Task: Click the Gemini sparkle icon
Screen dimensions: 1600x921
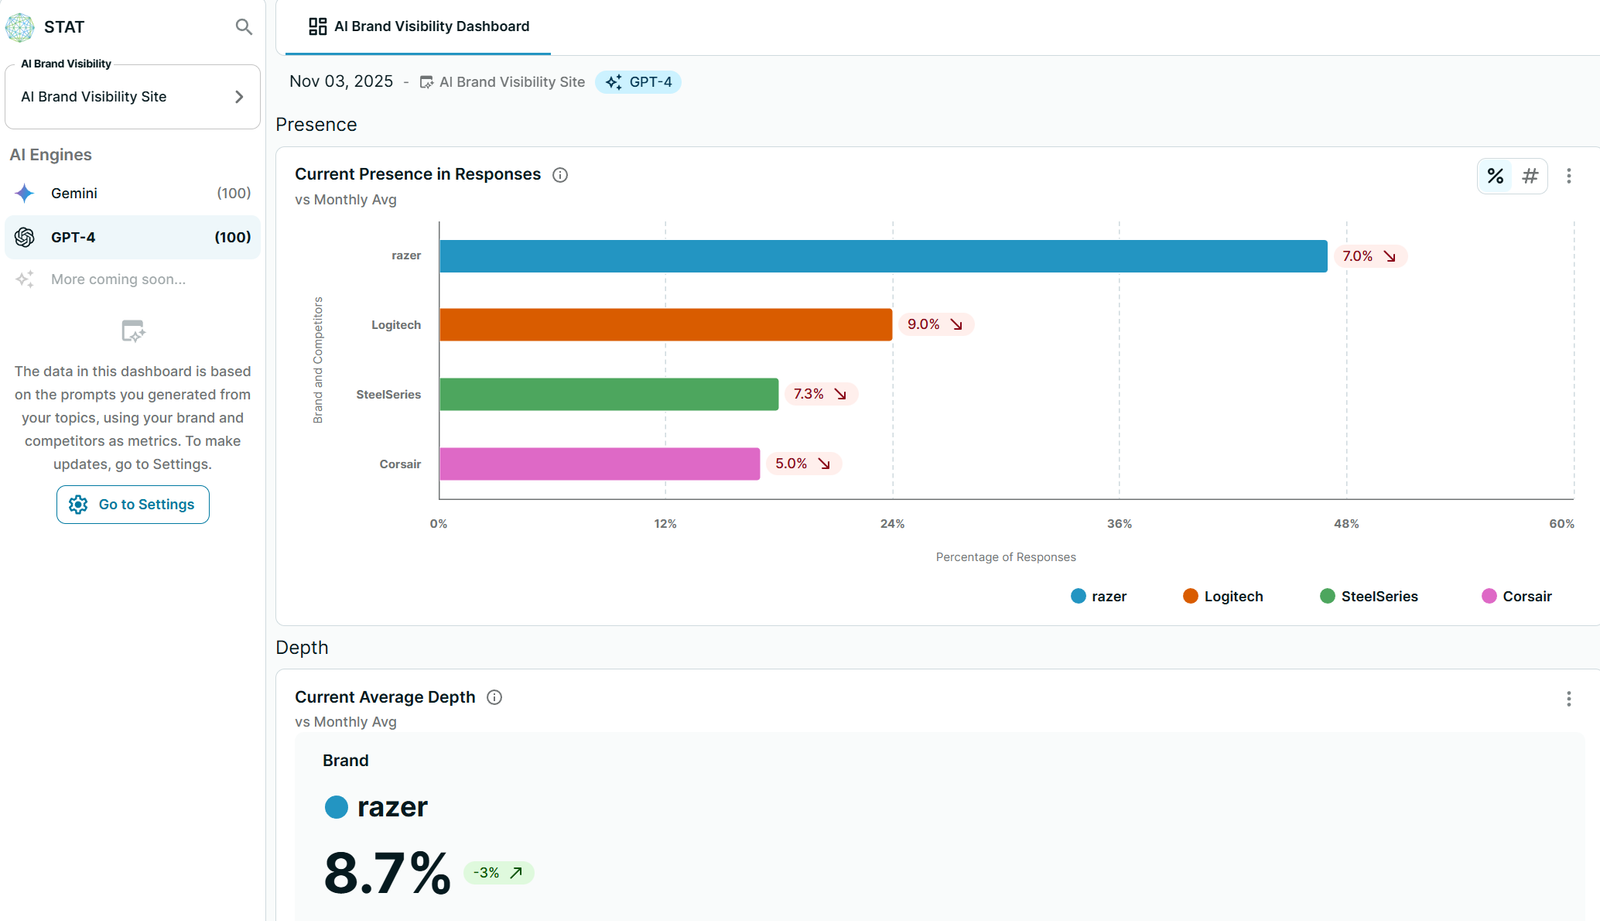Action: pos(25,193)
